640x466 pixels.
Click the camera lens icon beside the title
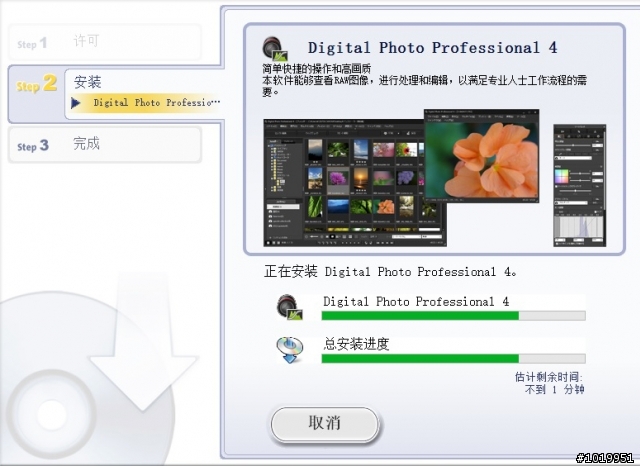(275, 49)
